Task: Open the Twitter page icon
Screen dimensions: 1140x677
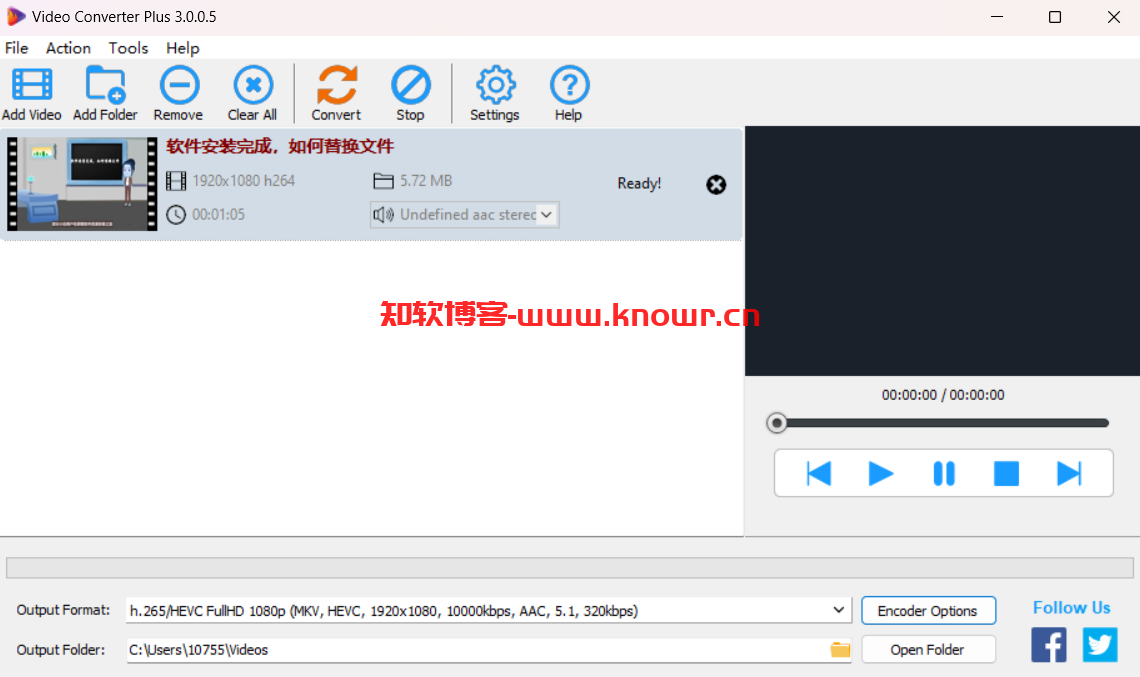Action: pos(1100,644)
